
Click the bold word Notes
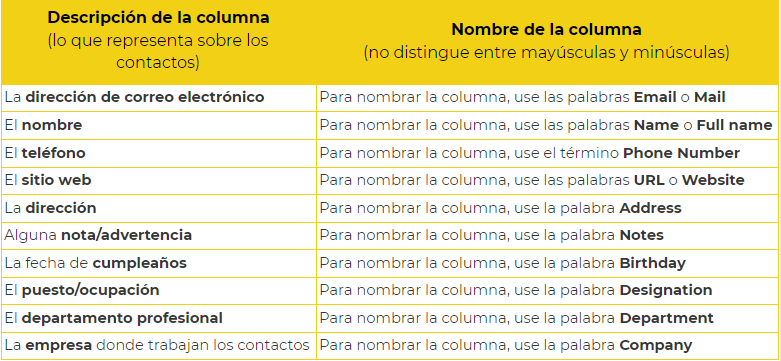click(x=642, y=235)
